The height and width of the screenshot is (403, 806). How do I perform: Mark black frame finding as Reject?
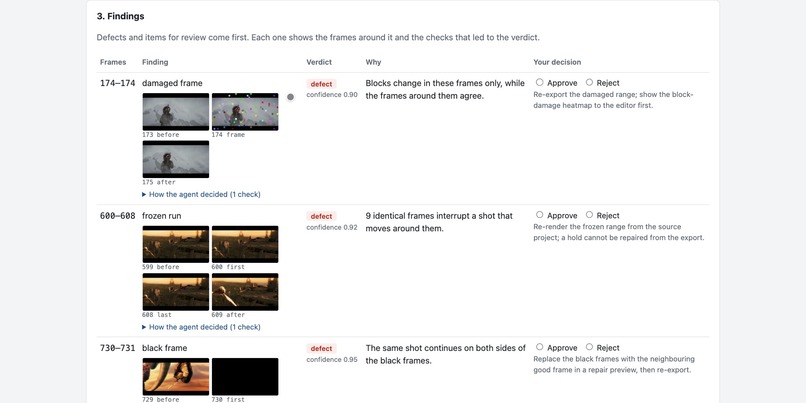[x=589, y=347]
